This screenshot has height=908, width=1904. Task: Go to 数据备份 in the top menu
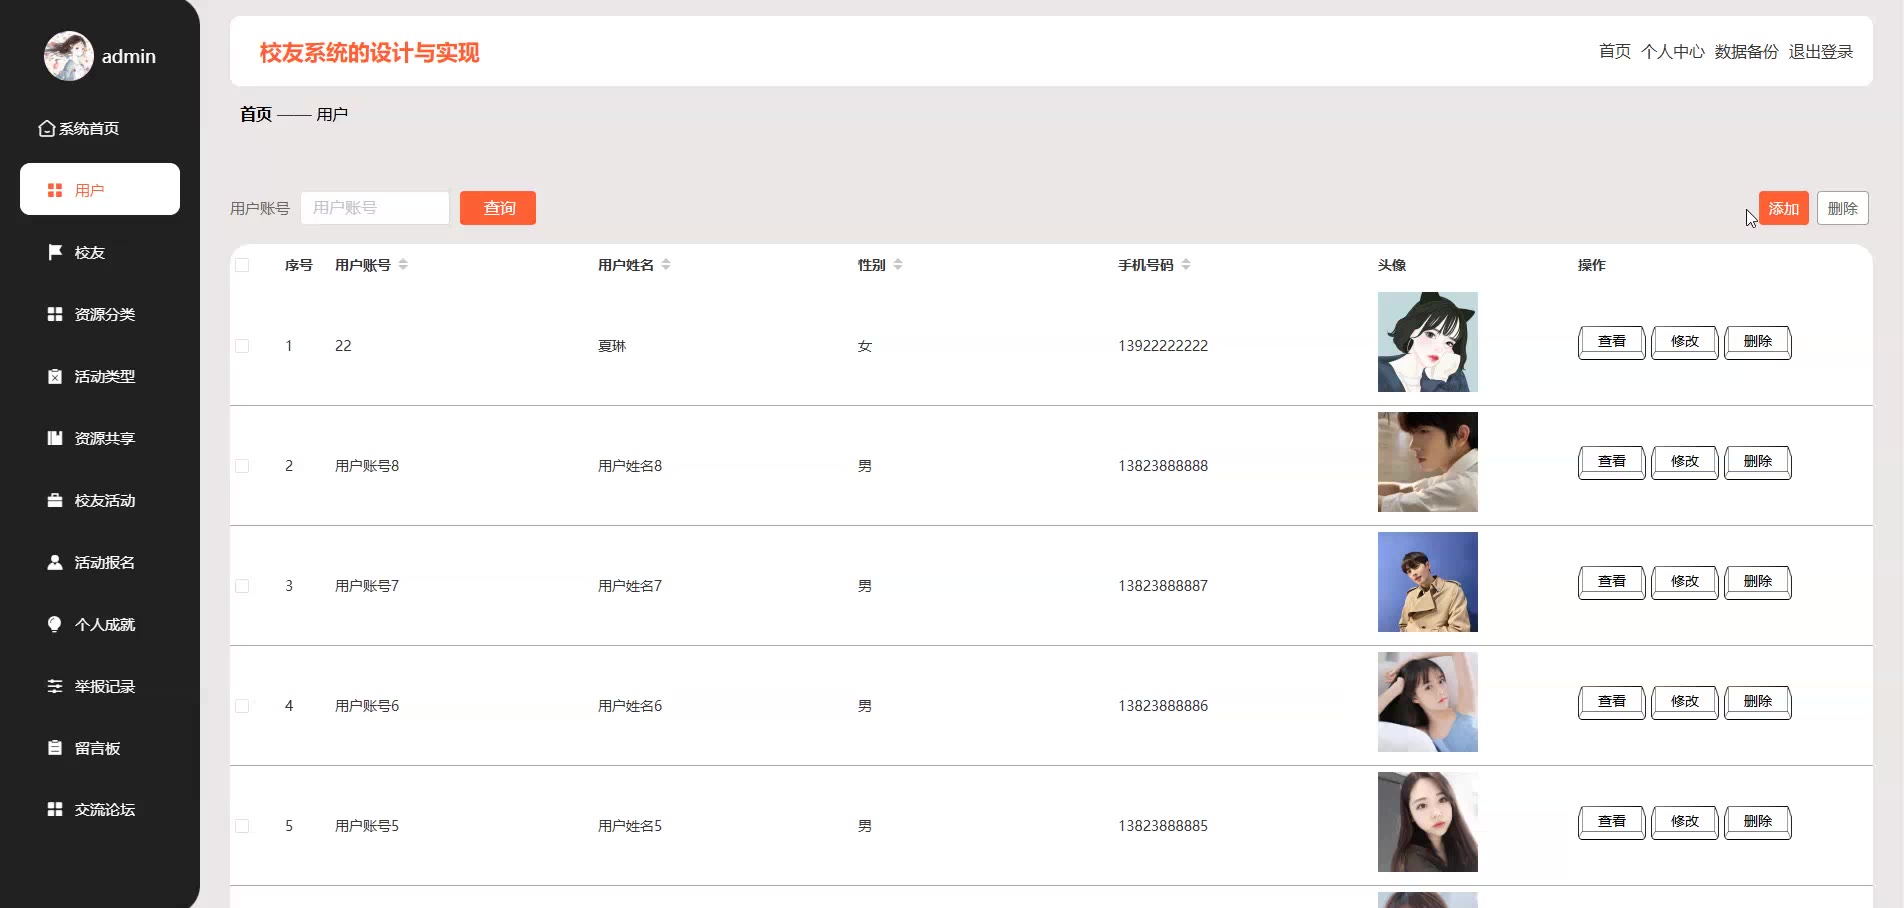point(1746,52)
